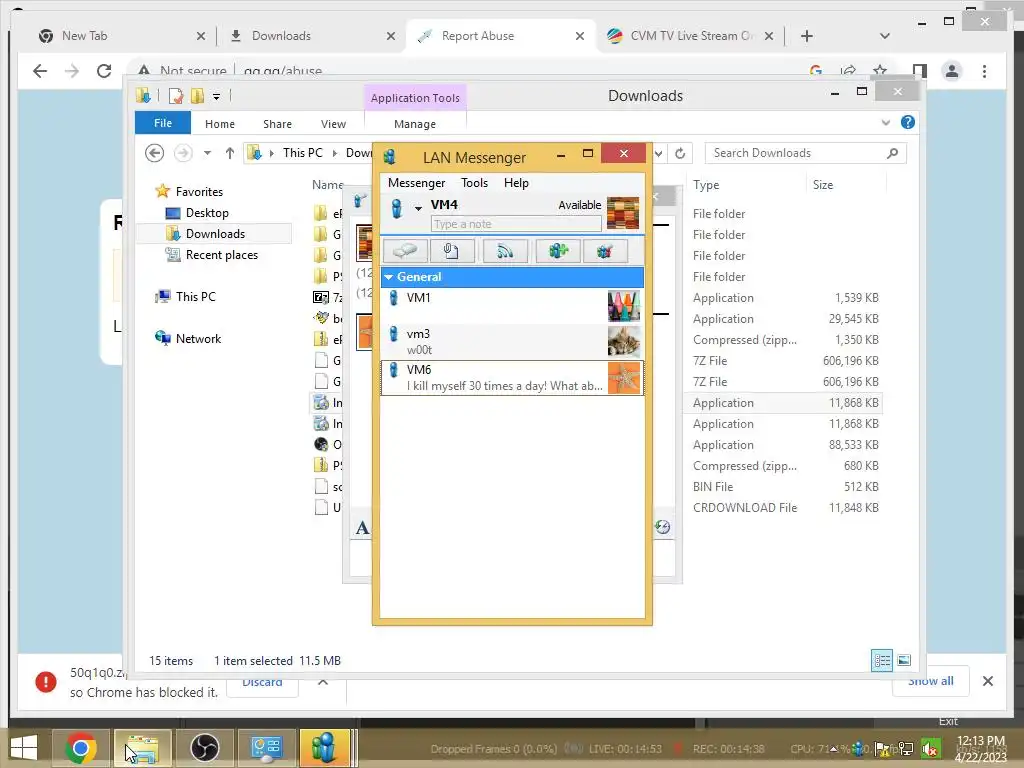
Task: Click VM4's own avatar picture
Action: 622,214
